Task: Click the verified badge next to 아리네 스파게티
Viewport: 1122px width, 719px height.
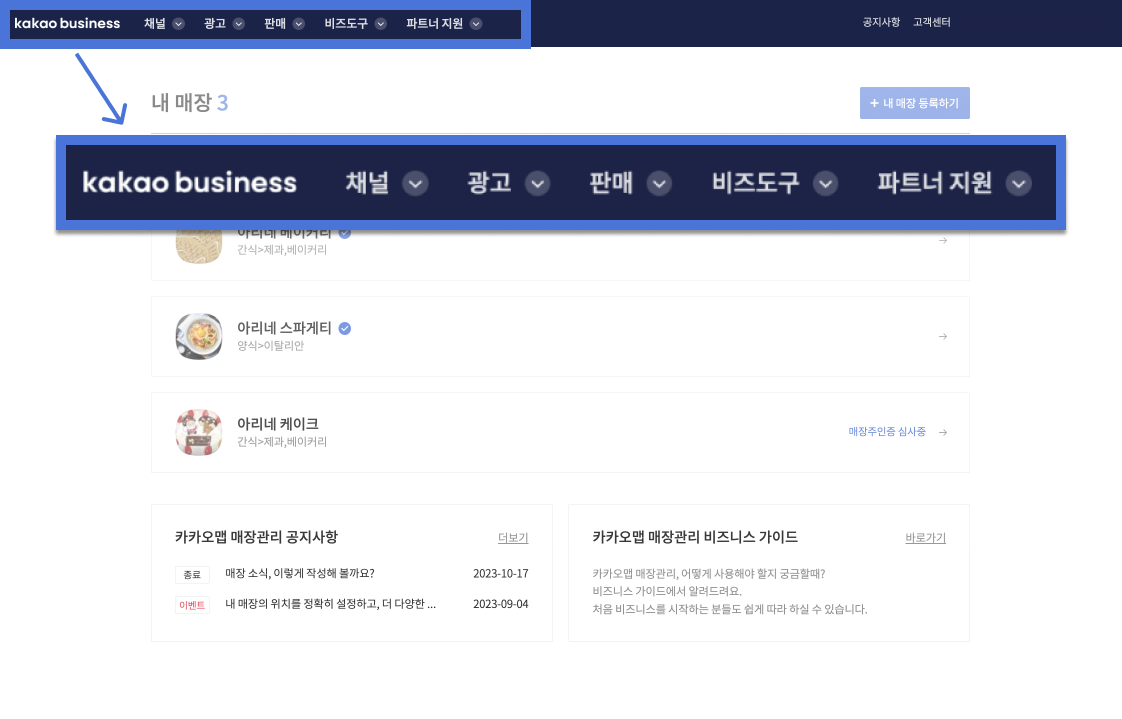Action: (345, 328)
